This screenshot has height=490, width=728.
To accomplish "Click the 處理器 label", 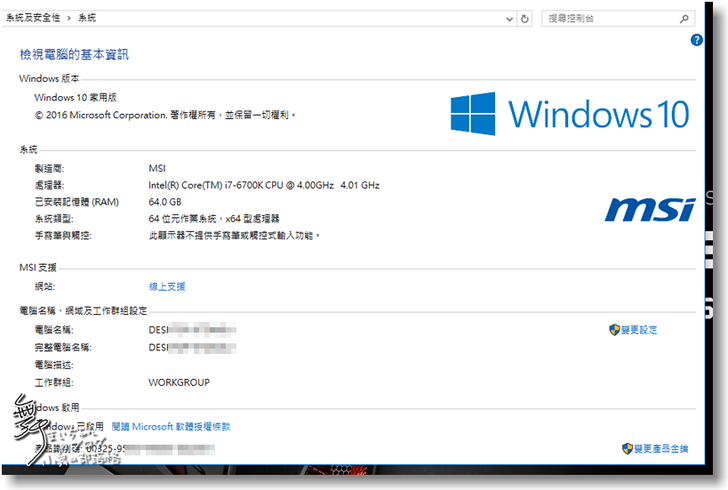I will coord(49,185).
